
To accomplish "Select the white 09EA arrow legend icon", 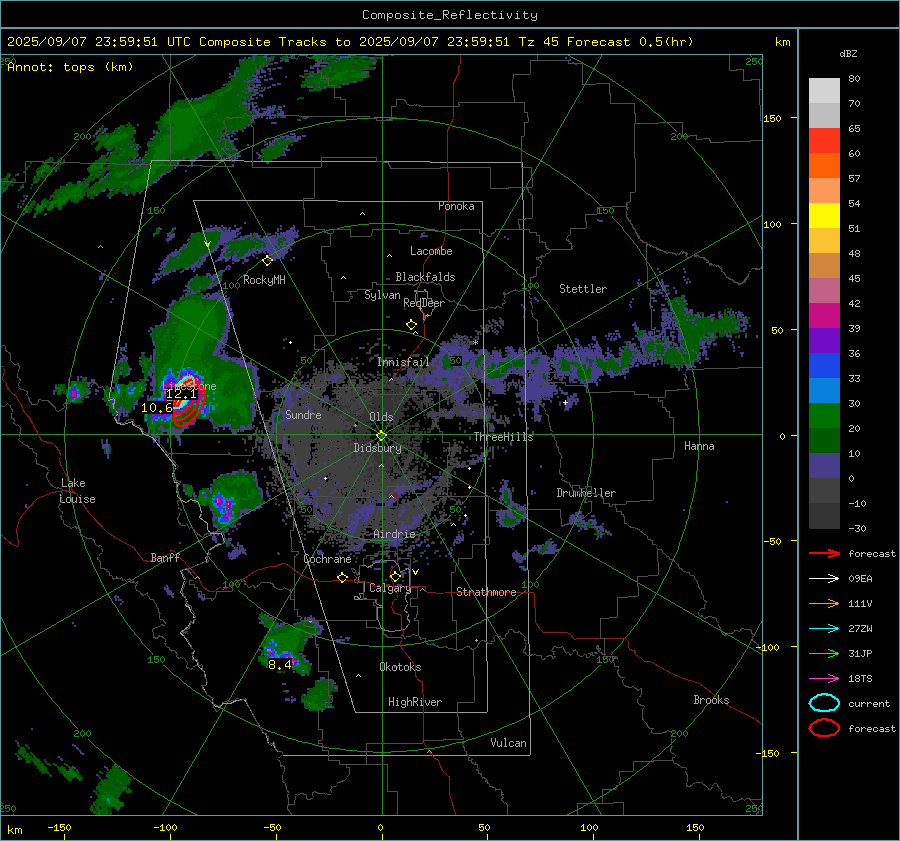I will pos(824,579).
